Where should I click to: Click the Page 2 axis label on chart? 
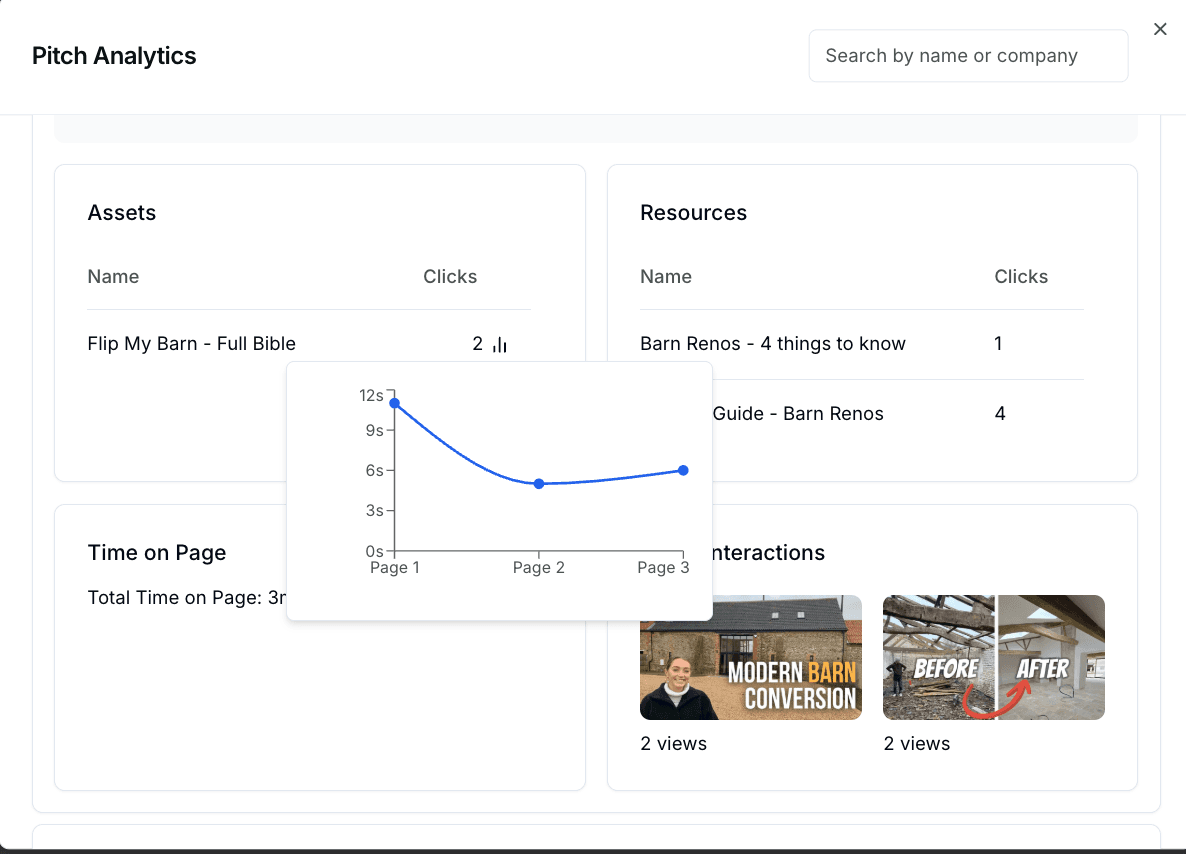[539, 567]
